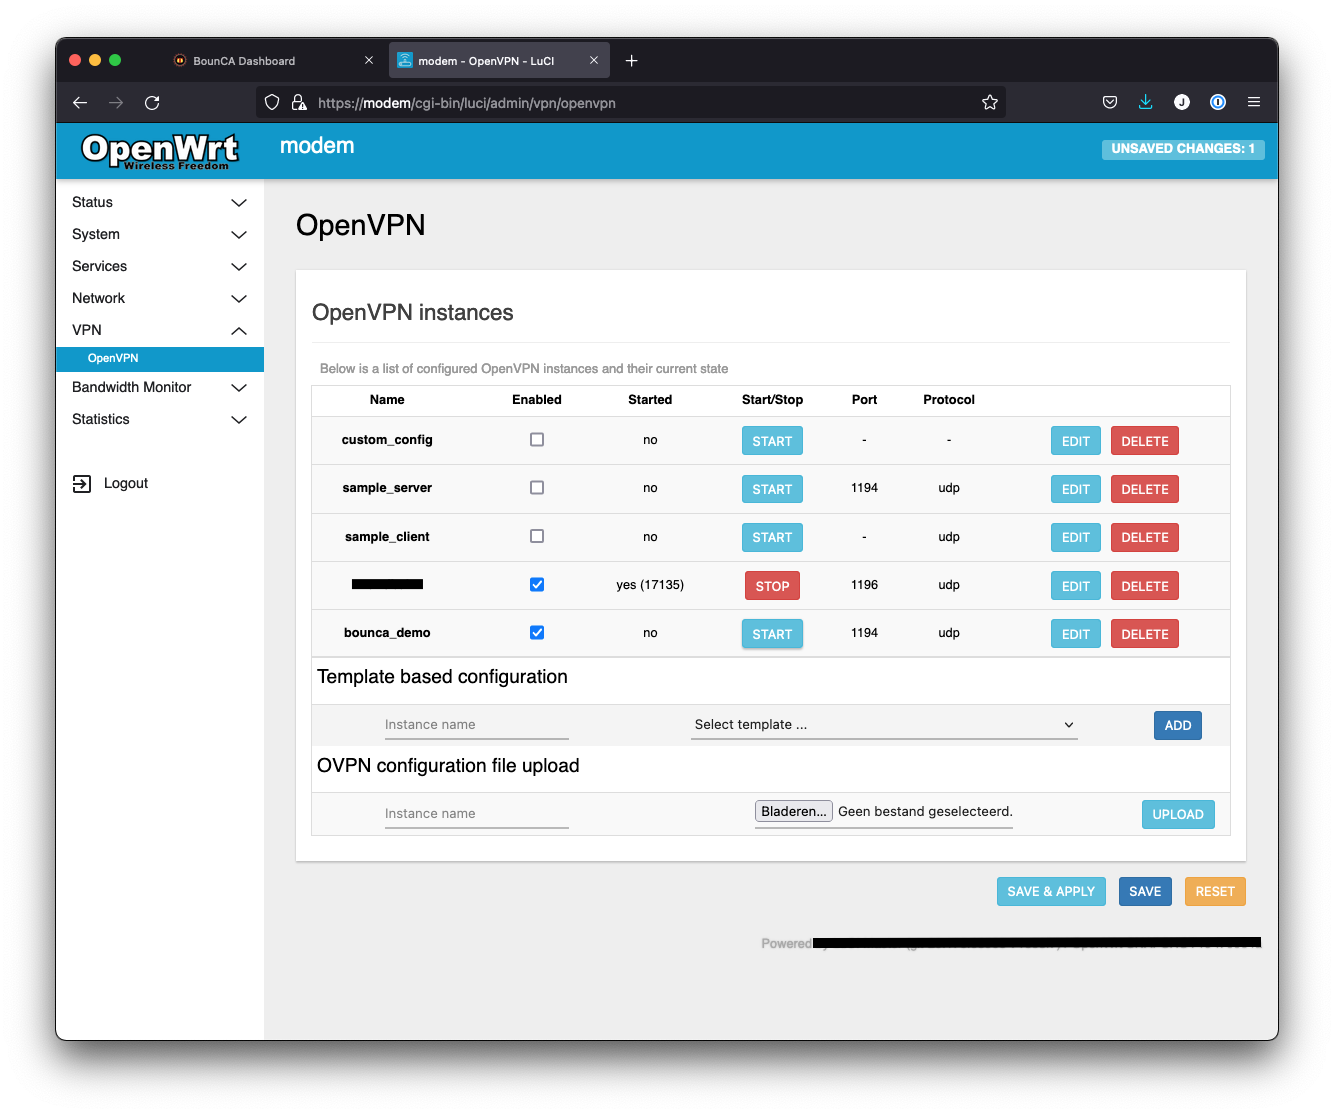Click Save & Apply
Screen dimensions: 1334x1114
(x=1051, y=892)
